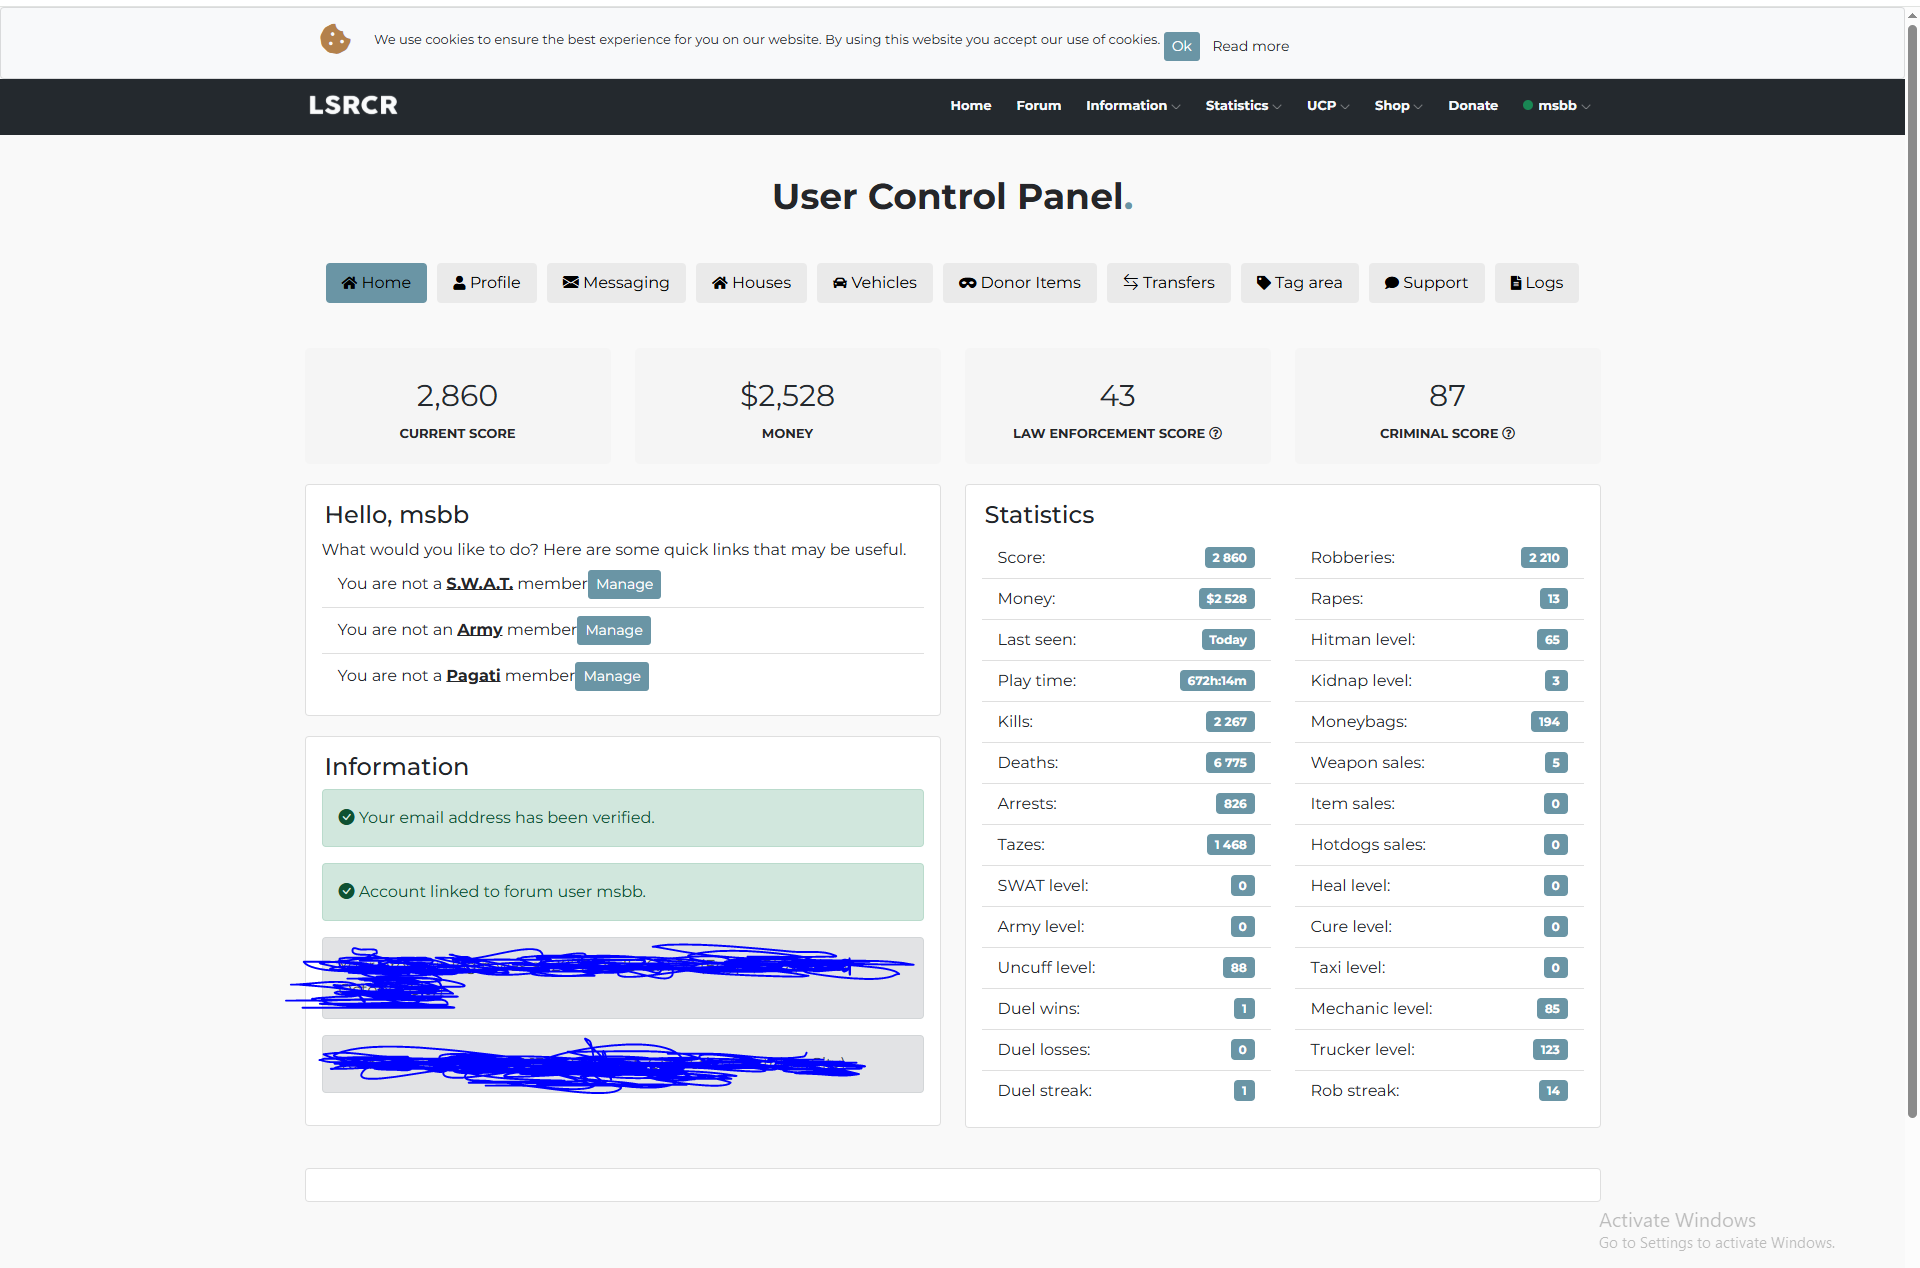This screenshot has height=1268, width=1920.
Task: Click the Criminal Score help icon
Action: click(x=1508, y=433)
